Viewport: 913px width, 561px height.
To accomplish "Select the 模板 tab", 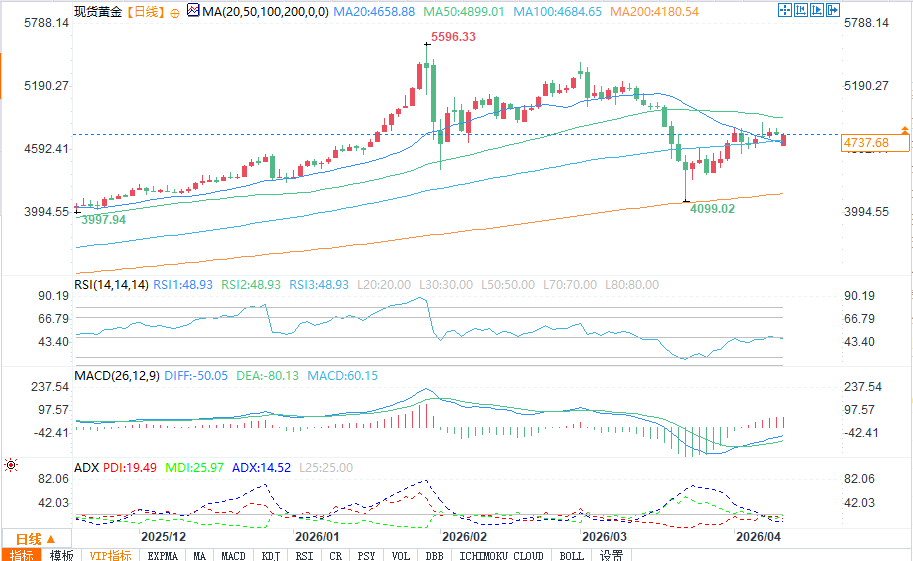I will tap(61, 555).
